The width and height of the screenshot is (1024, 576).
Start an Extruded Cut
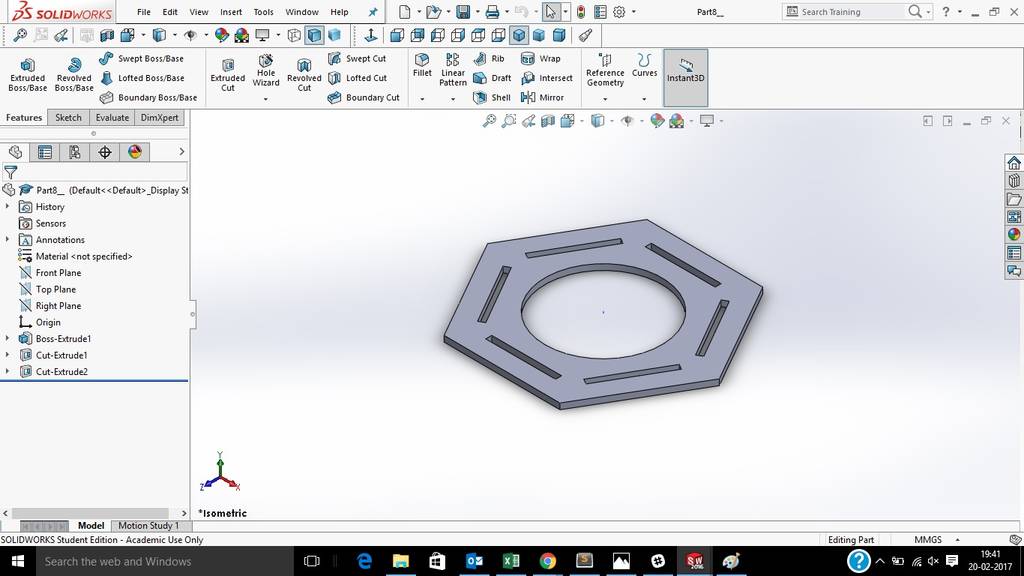tap(227, 74)
